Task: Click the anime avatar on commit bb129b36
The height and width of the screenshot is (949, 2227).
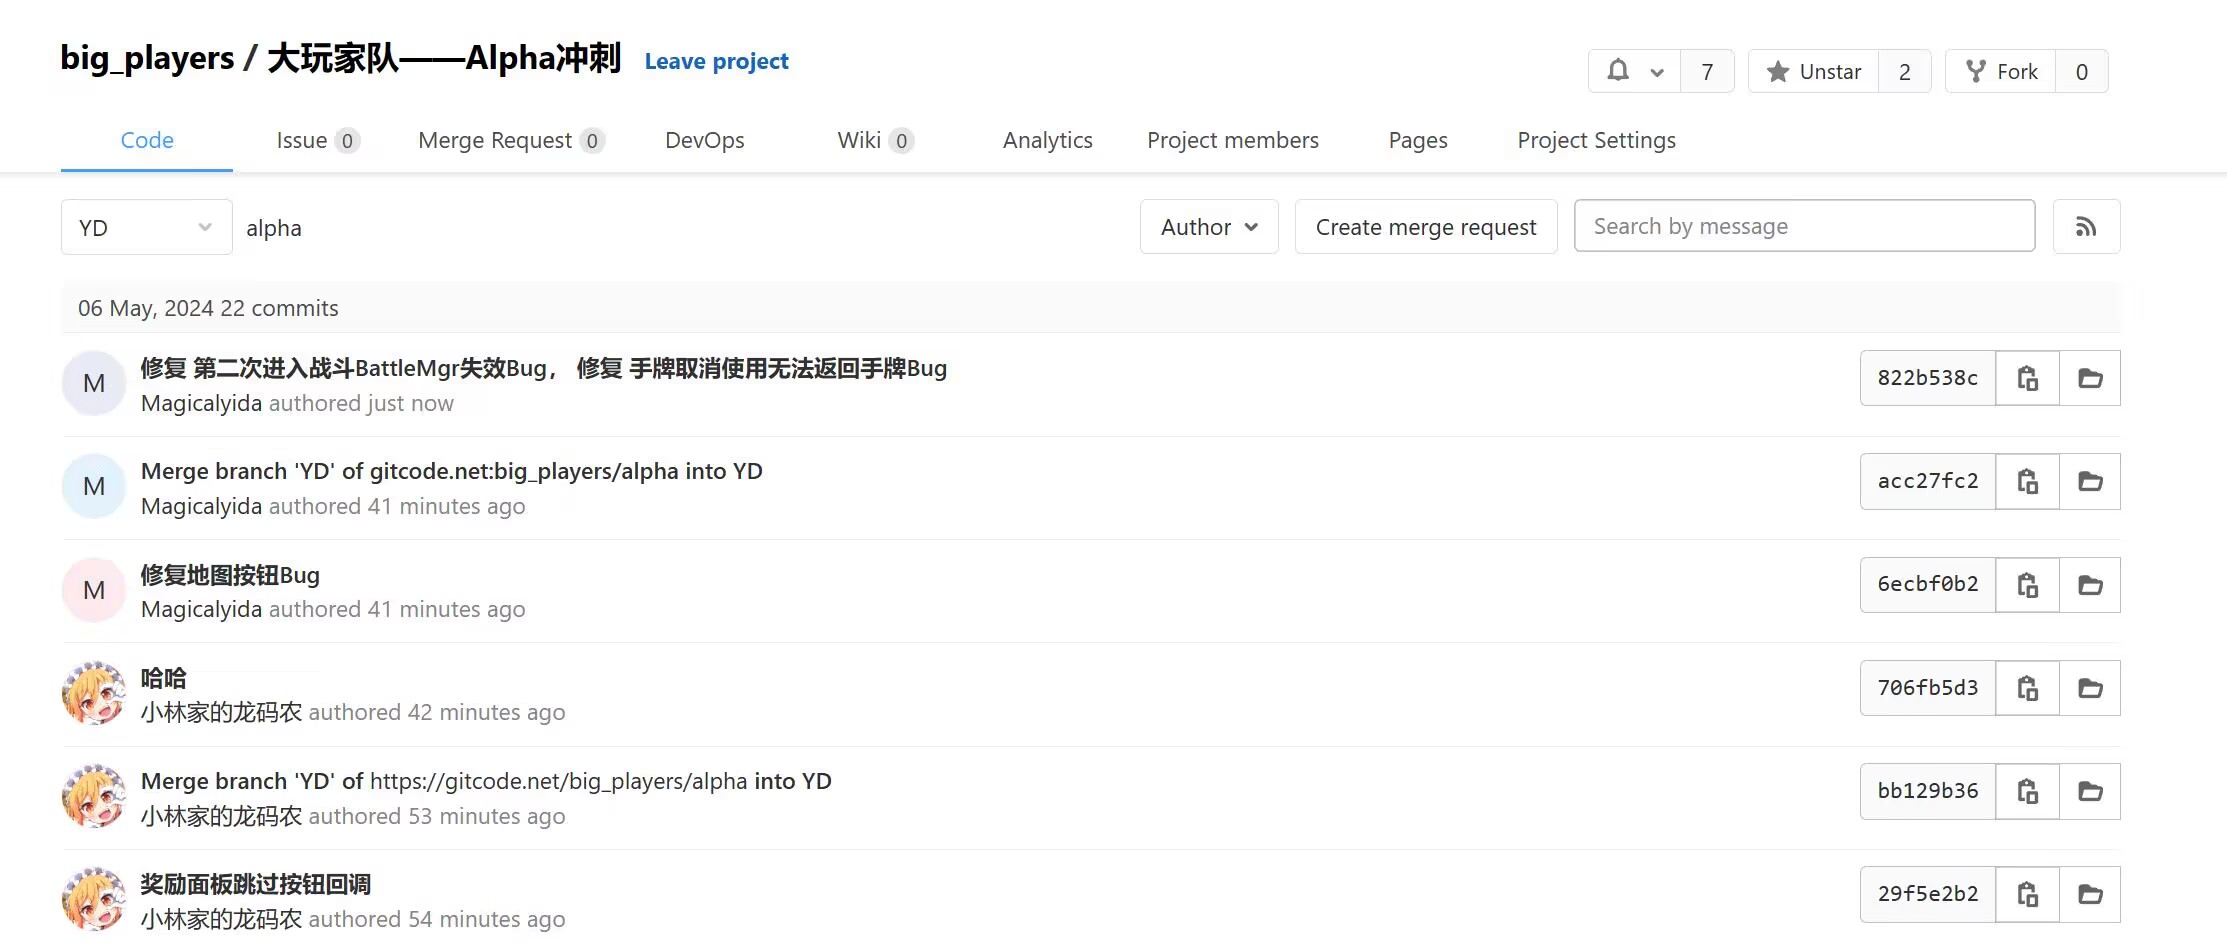Action: [x=94, y=796]
